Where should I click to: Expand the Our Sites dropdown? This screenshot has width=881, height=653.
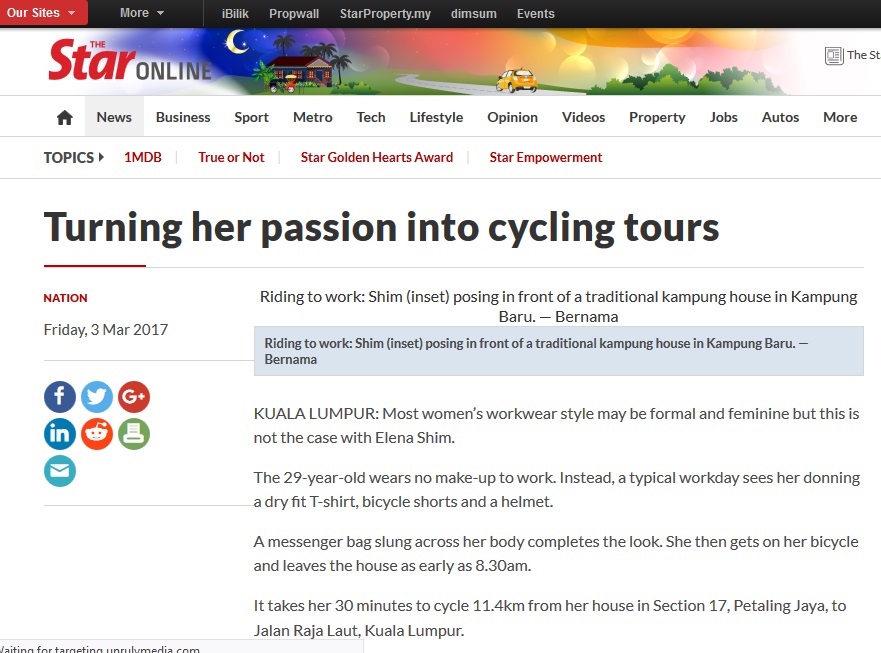point(41,13)
